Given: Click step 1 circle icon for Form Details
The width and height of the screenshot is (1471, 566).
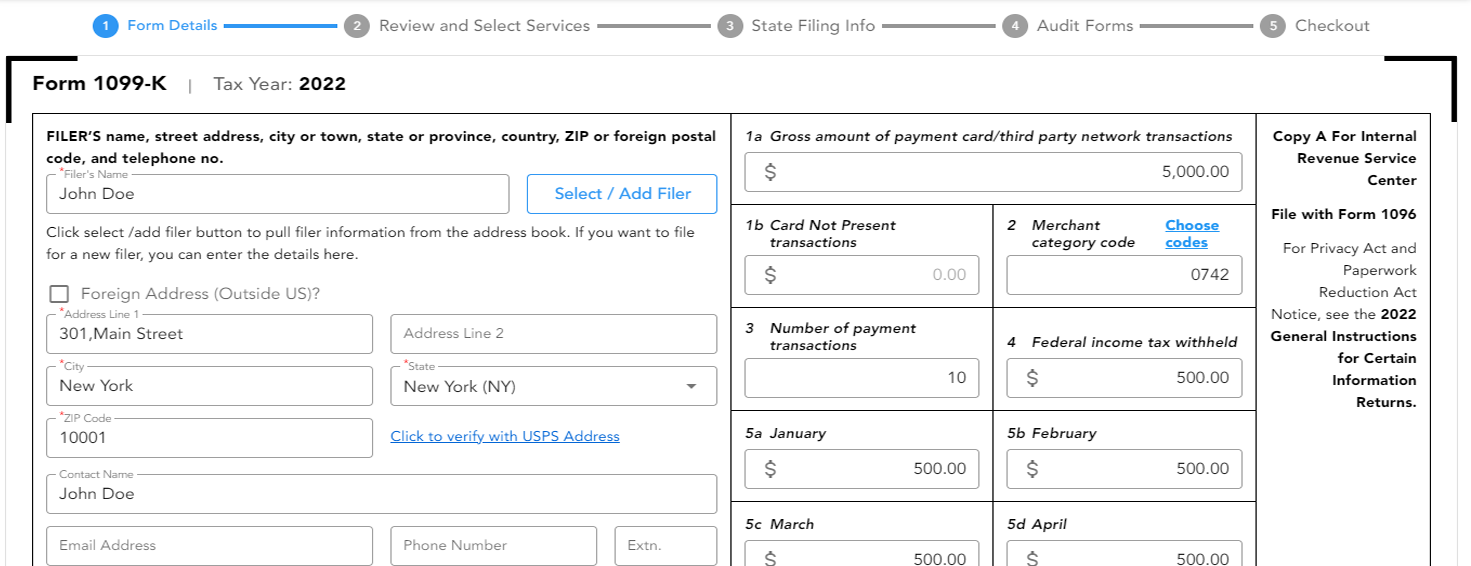Looking at the screenshot, I should click(x=105, y=26).
